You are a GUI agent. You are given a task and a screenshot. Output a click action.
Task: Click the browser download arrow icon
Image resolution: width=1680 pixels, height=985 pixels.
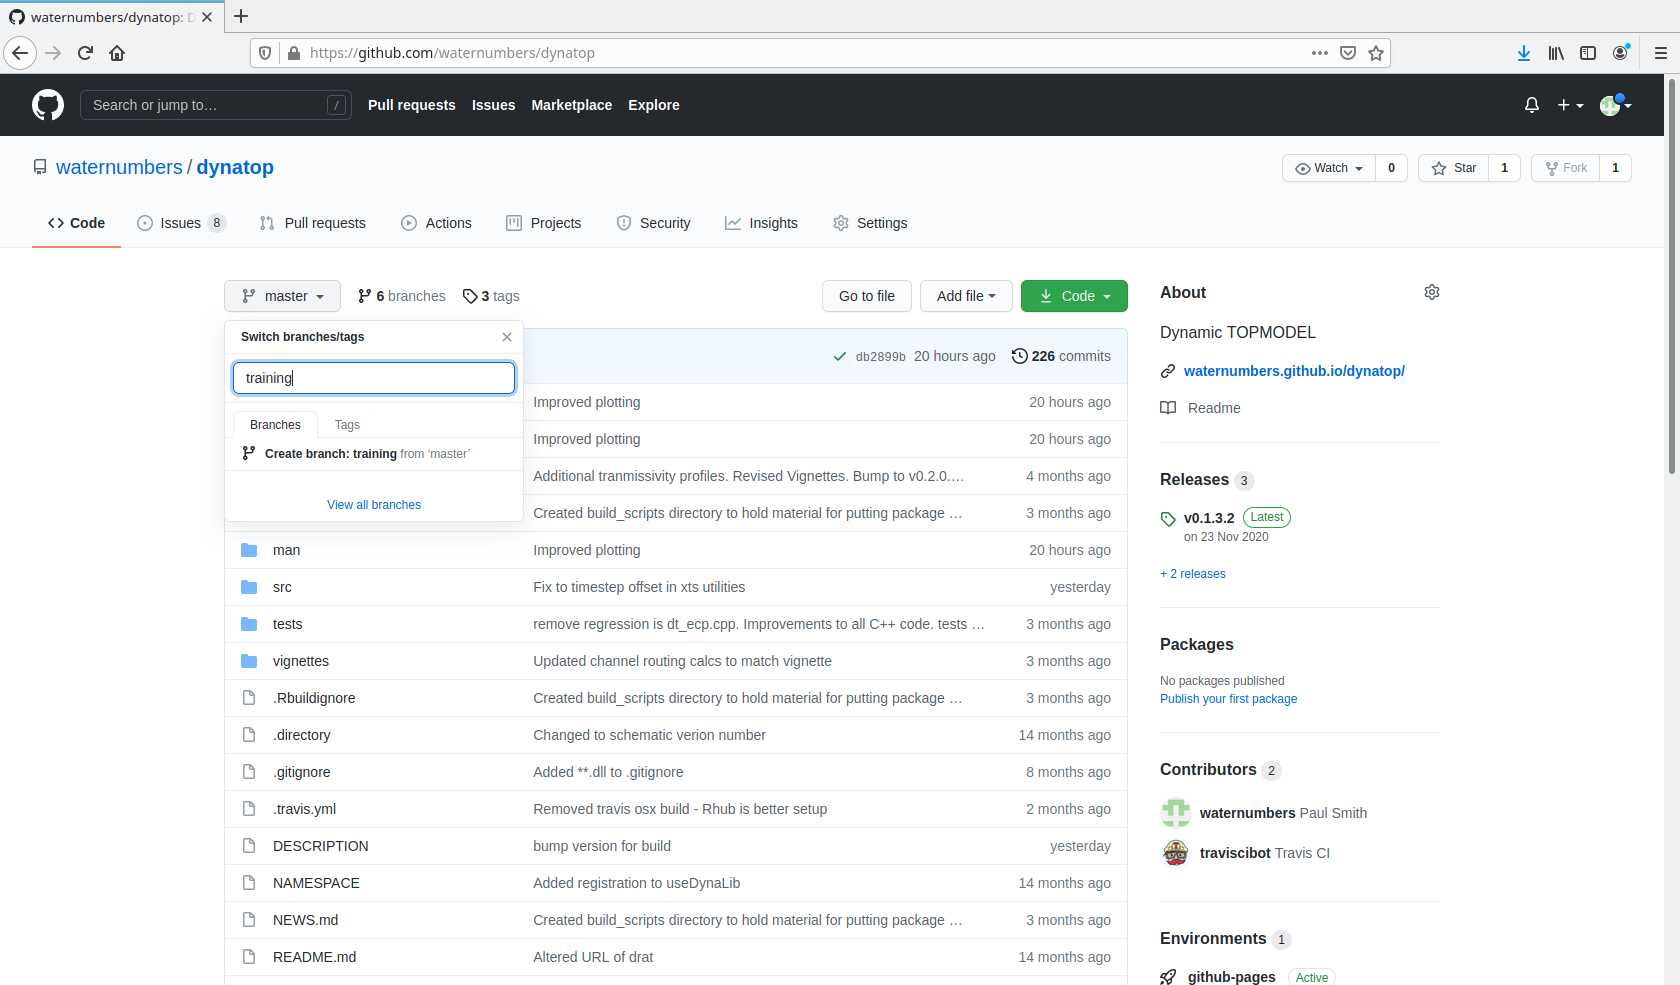pyautogui.click(x=1523, y=53)
